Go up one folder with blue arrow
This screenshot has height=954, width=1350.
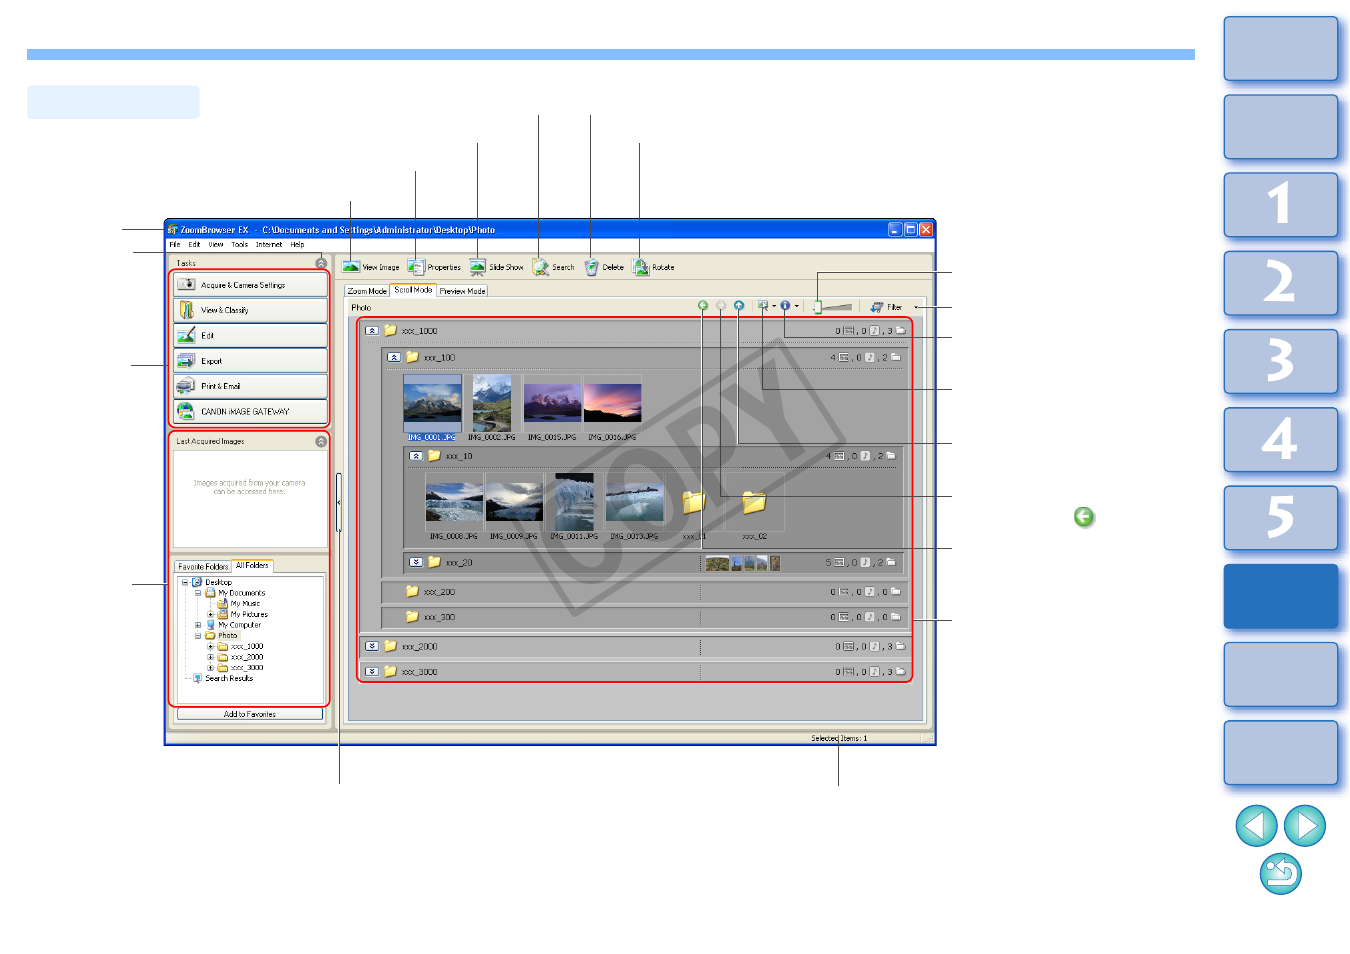click(739, 306)
